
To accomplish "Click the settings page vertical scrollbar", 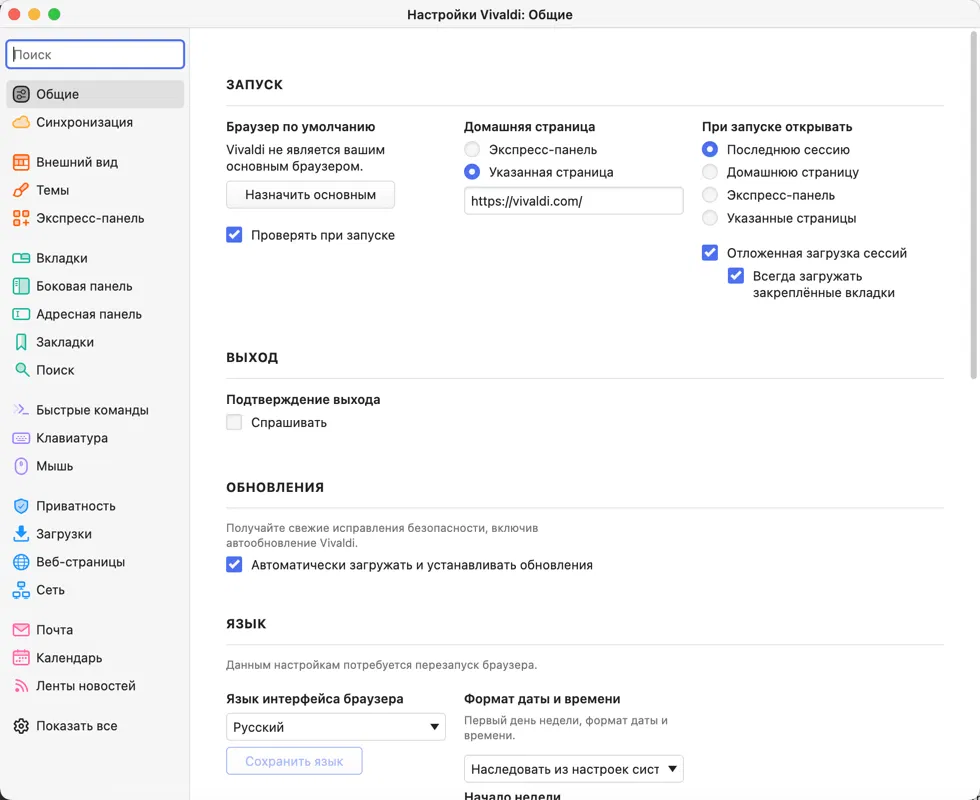I will point(974,200).
